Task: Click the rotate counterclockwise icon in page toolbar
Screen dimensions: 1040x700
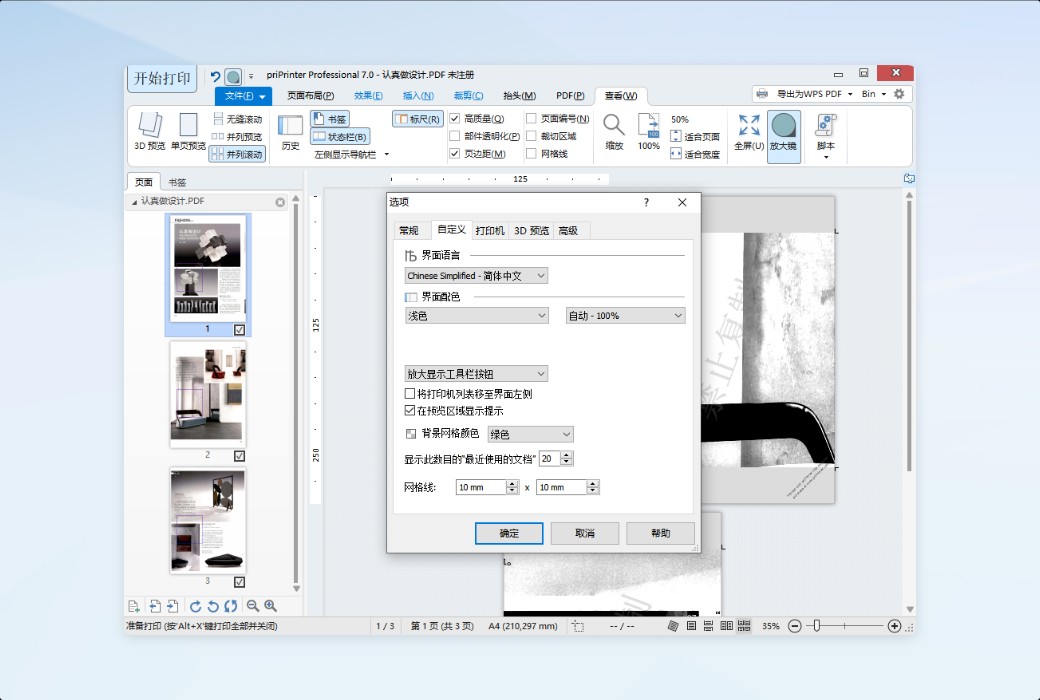Action: [x=213, y=606]
